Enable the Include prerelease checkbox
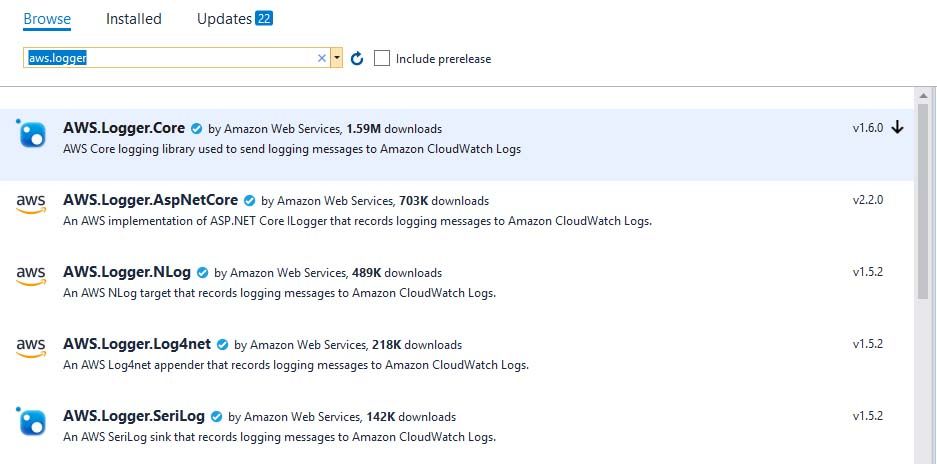 (x=382, y=58)
